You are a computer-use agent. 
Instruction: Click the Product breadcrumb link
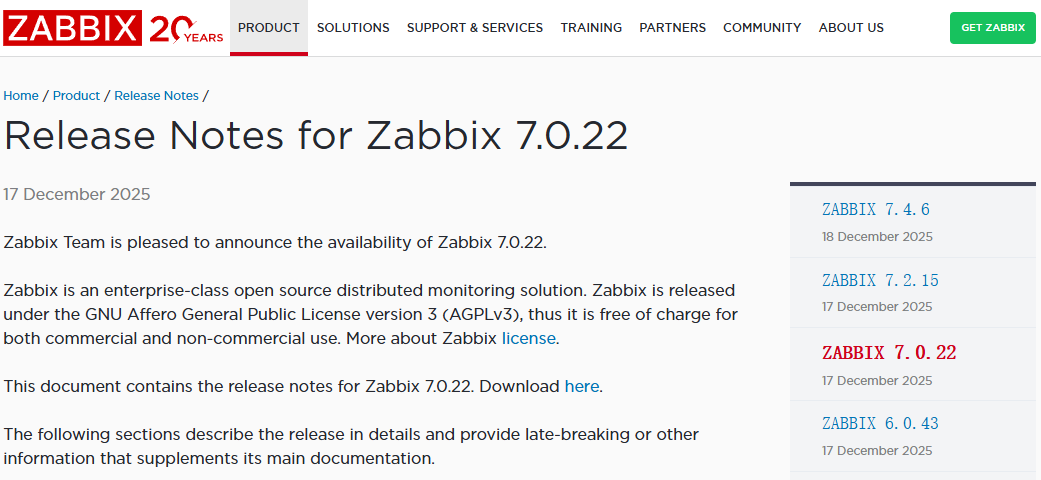coord(76,96)
